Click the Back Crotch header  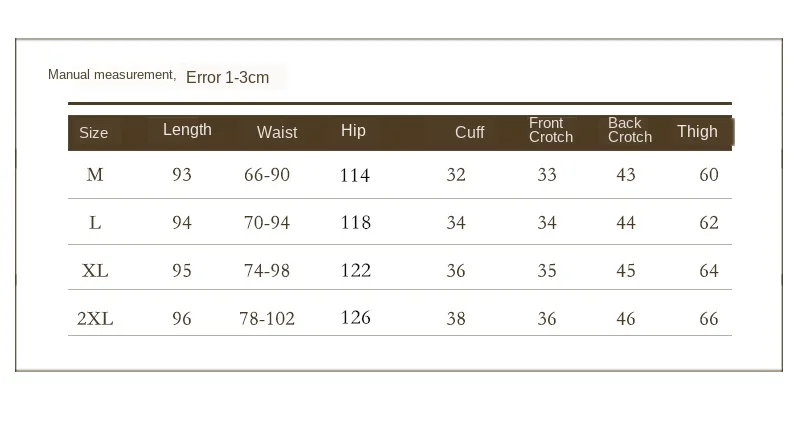(x=630, y=130)
